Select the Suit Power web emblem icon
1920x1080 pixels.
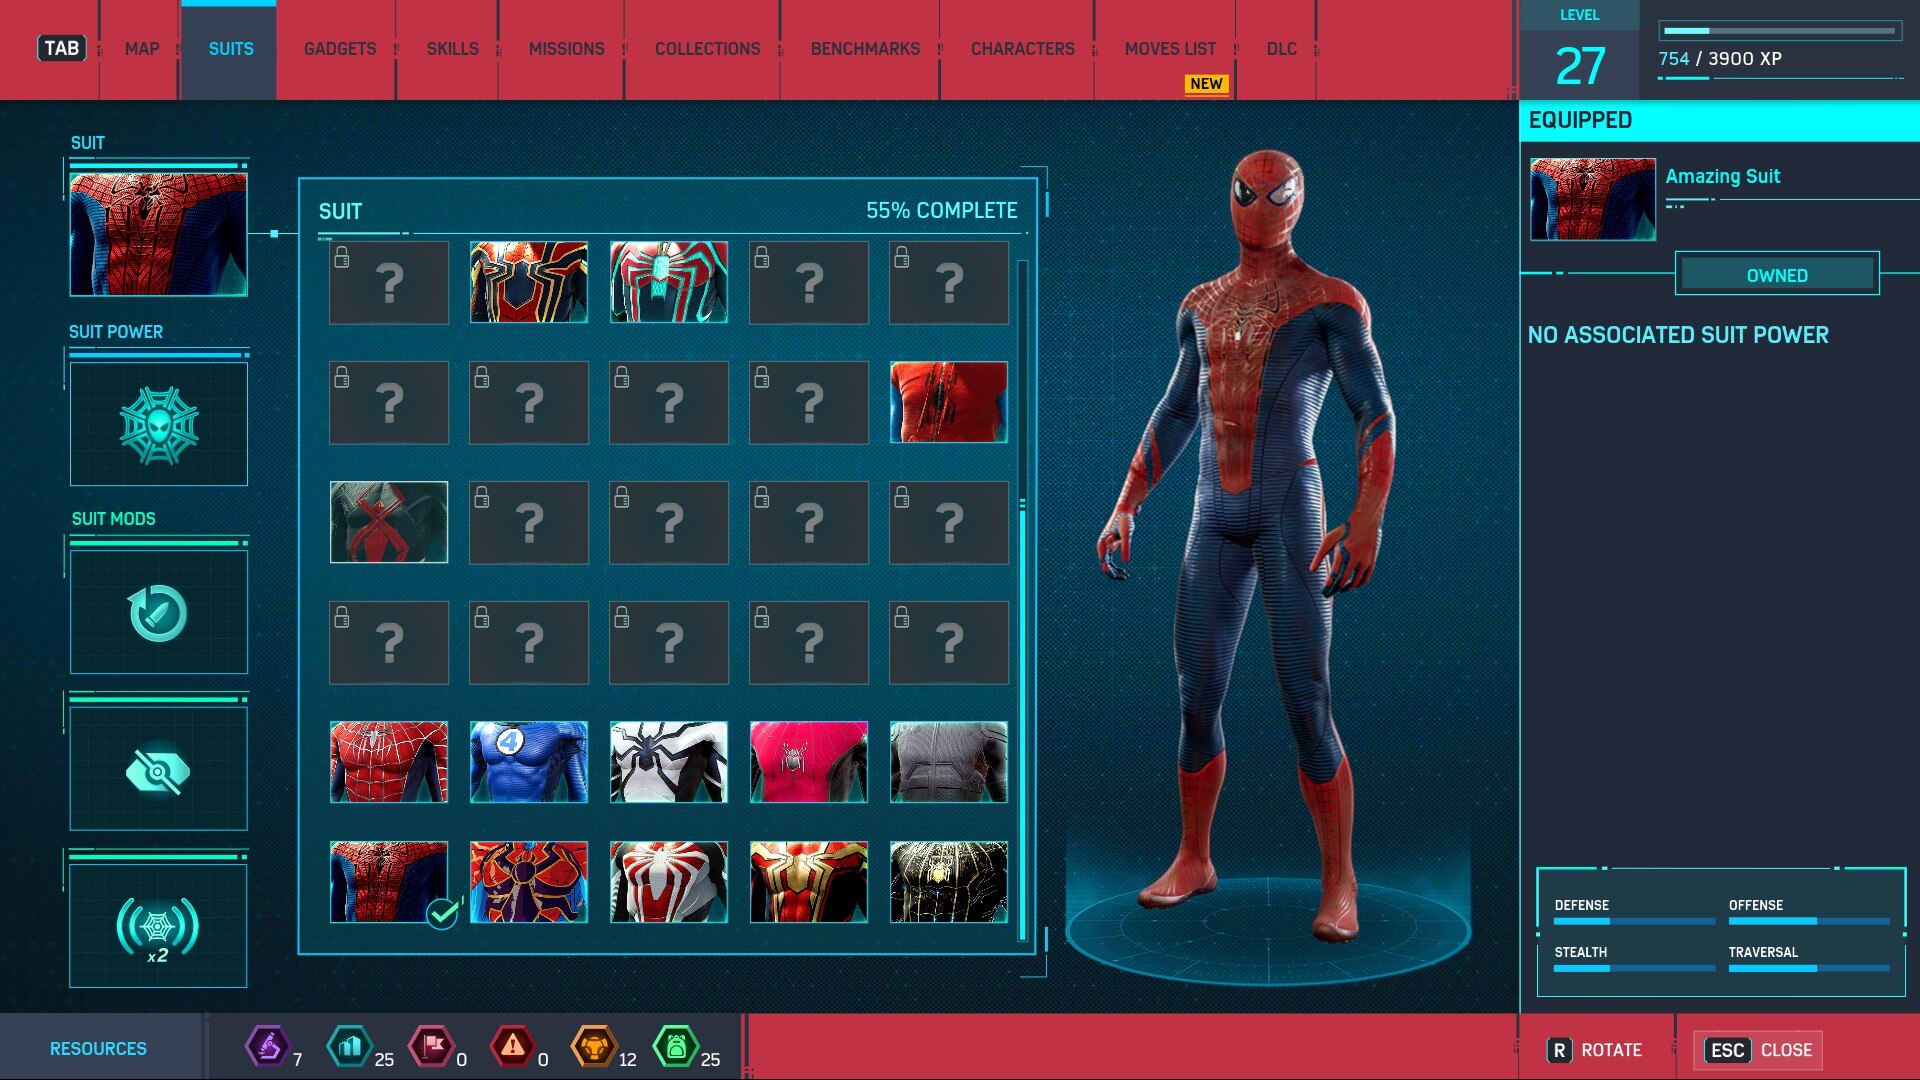coord(158,424)
